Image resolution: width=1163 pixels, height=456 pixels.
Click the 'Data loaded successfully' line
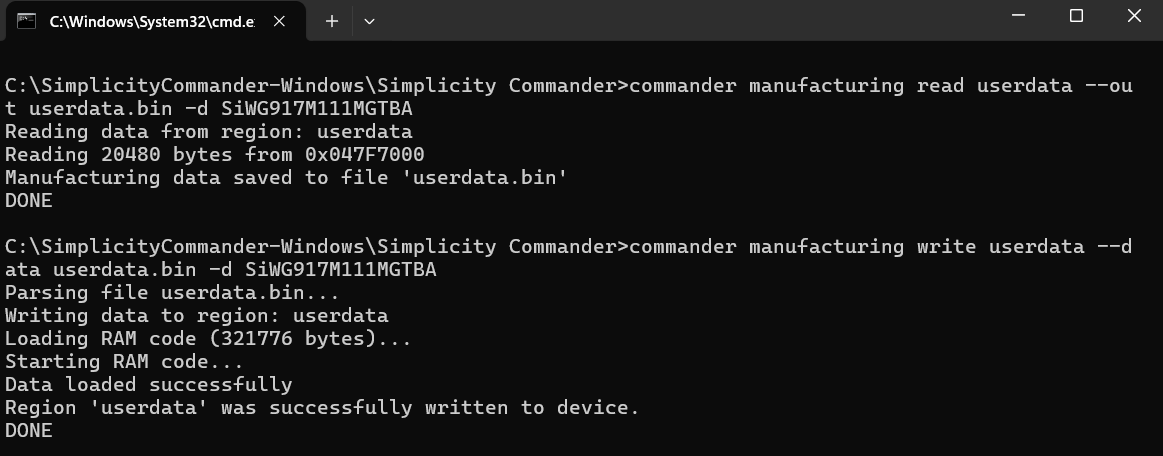click(x=148, y=385)
